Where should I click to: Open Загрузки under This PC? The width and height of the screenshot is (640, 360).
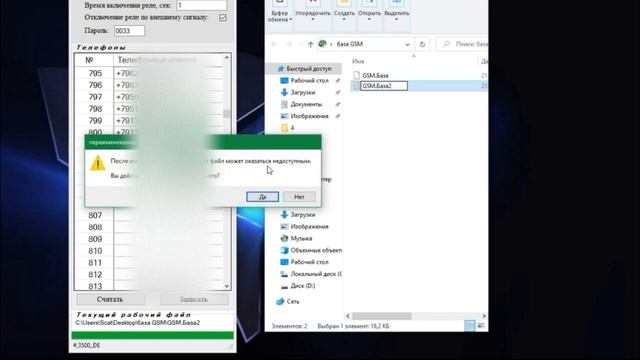click(302, 214)
